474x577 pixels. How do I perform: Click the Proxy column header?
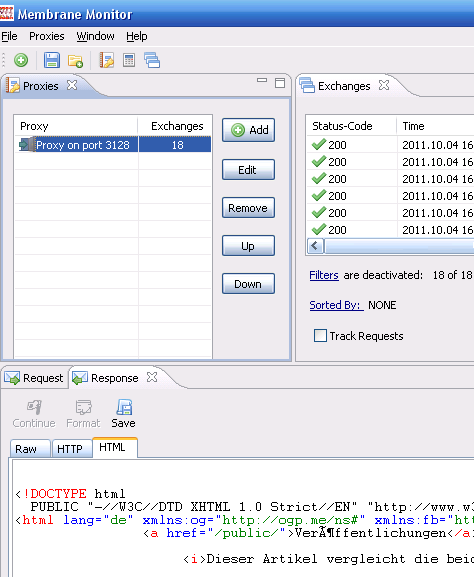click(x=76, y=126)
